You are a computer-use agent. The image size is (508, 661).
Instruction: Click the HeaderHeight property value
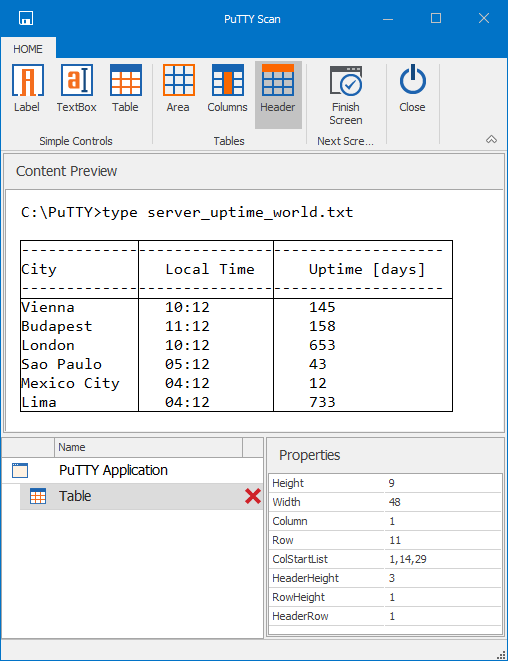tap(443, 578)
